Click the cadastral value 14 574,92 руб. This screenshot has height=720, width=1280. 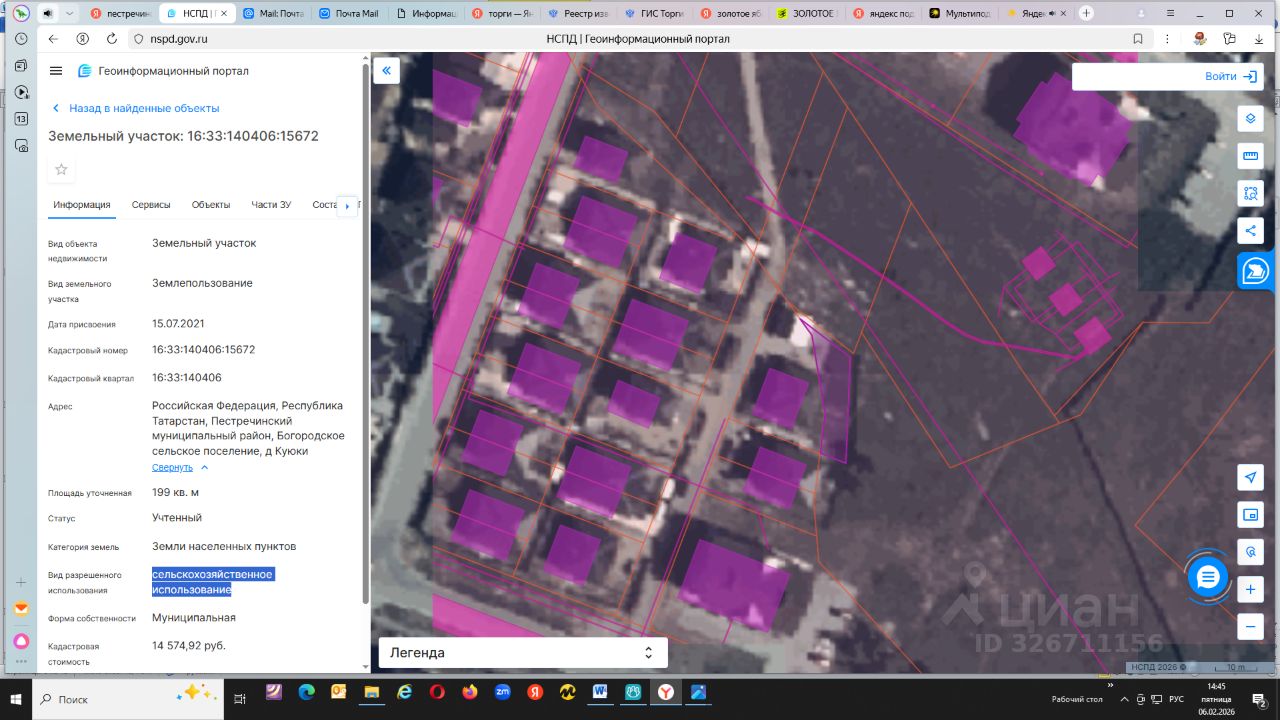(189, 645)
